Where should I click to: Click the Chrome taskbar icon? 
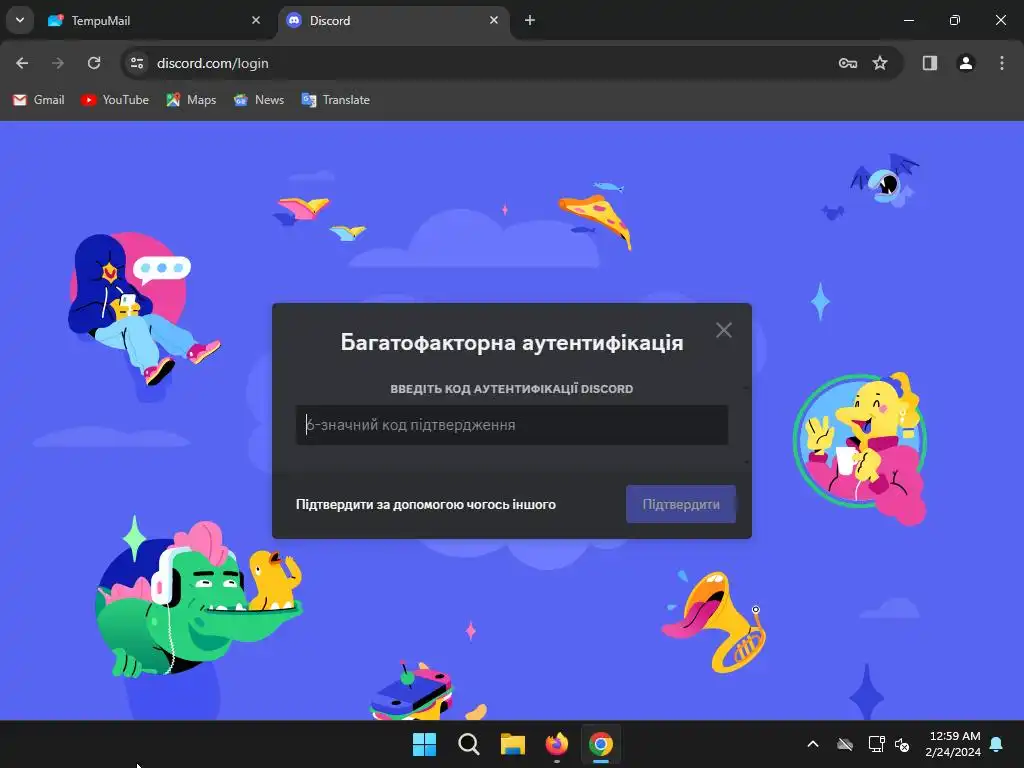601,744
